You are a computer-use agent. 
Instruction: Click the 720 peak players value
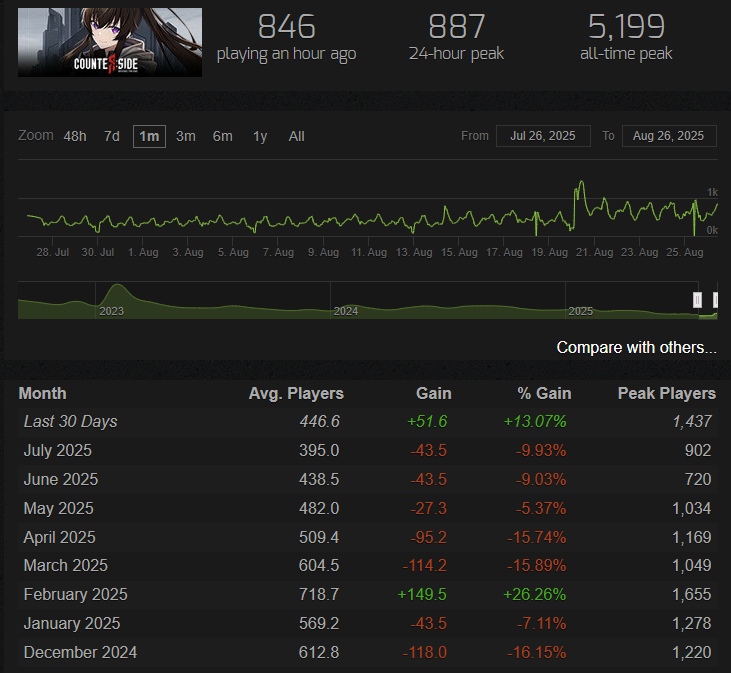[x=698, y=479]
